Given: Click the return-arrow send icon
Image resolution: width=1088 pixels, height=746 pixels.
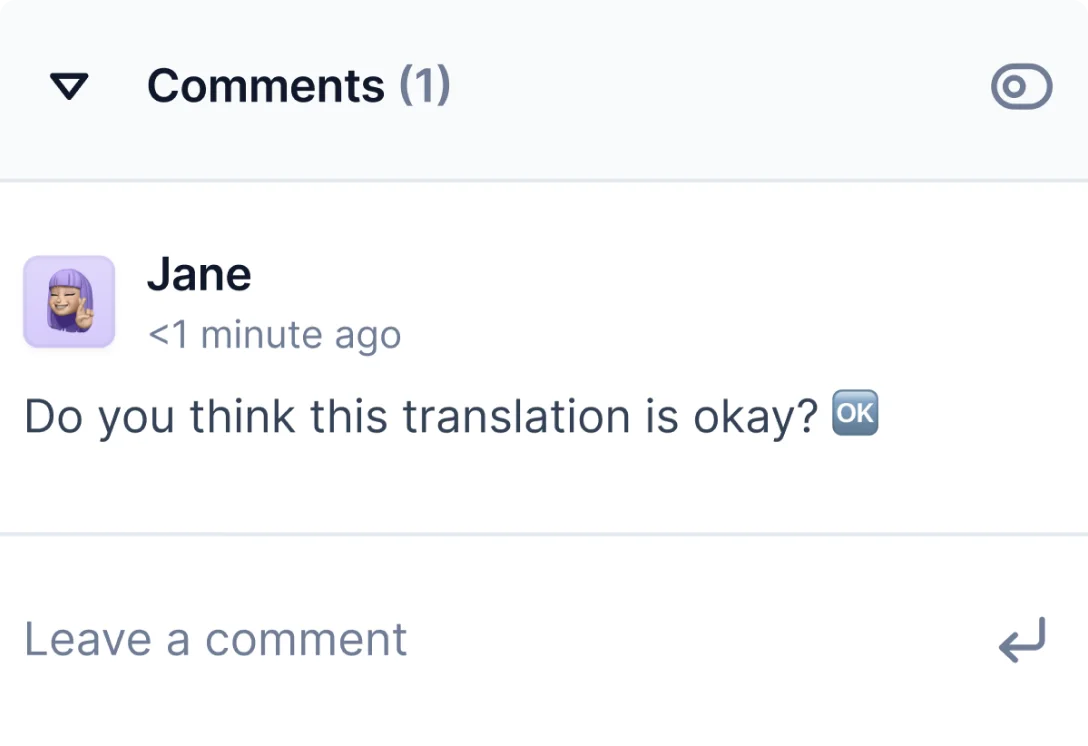Looking at the screenshot, I should click(x=1021, y=640).
